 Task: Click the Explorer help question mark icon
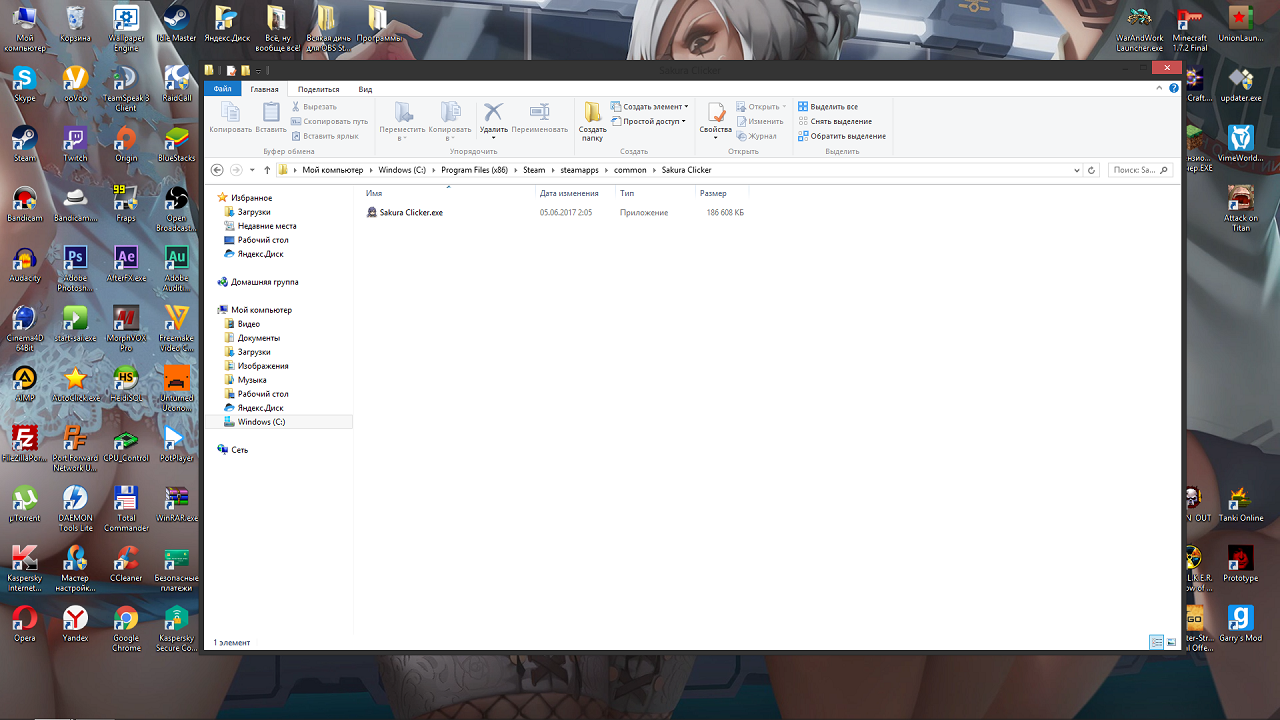coord(1173,89)
